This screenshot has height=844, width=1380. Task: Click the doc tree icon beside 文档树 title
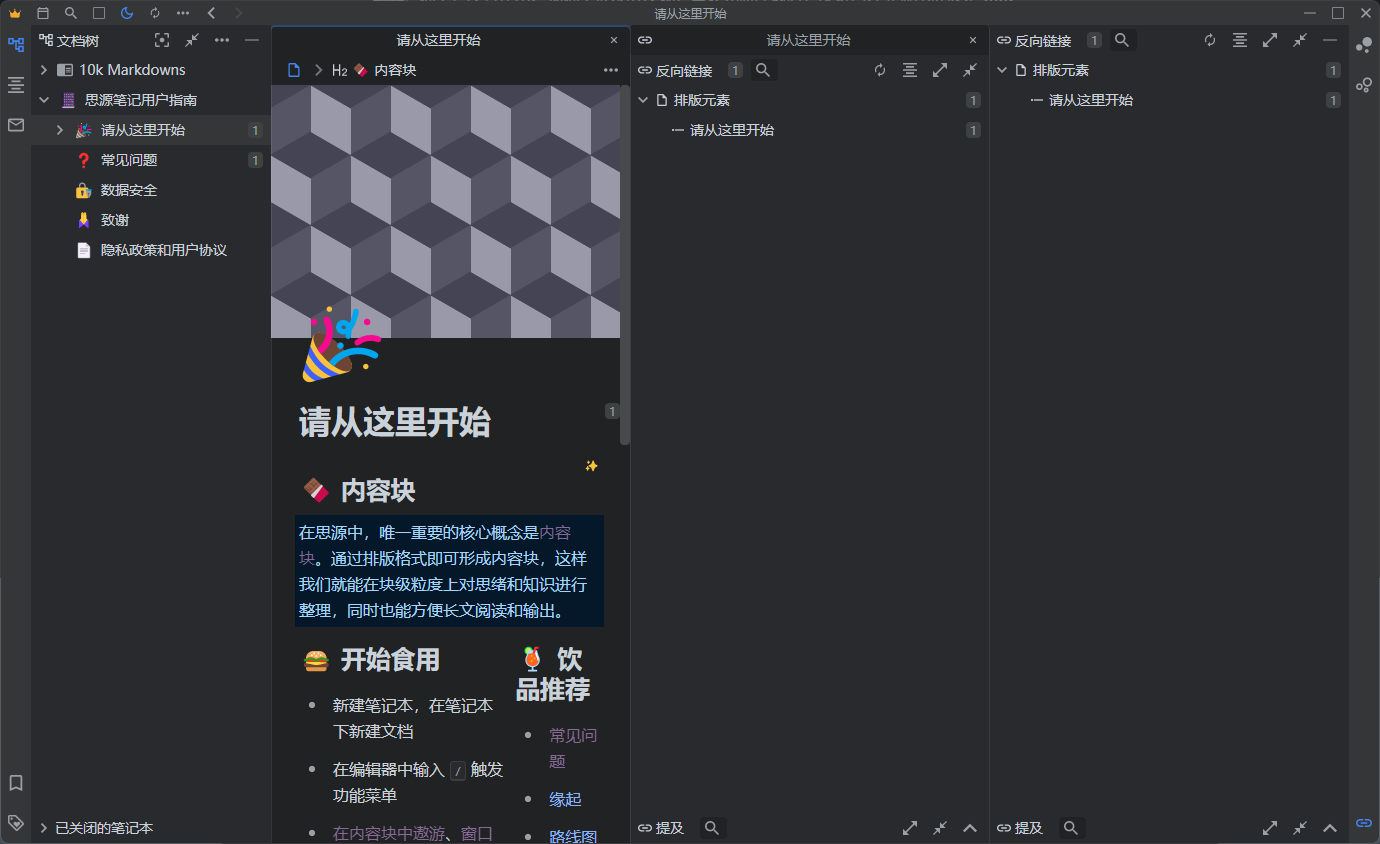[x=45, y=40]
